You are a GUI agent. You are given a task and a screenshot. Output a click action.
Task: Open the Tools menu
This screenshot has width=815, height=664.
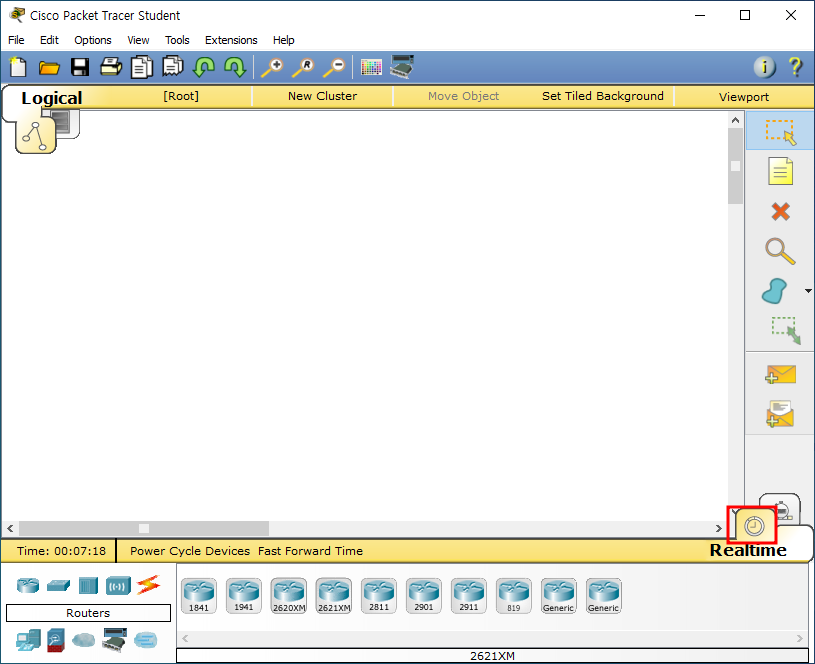click(177, 40)
